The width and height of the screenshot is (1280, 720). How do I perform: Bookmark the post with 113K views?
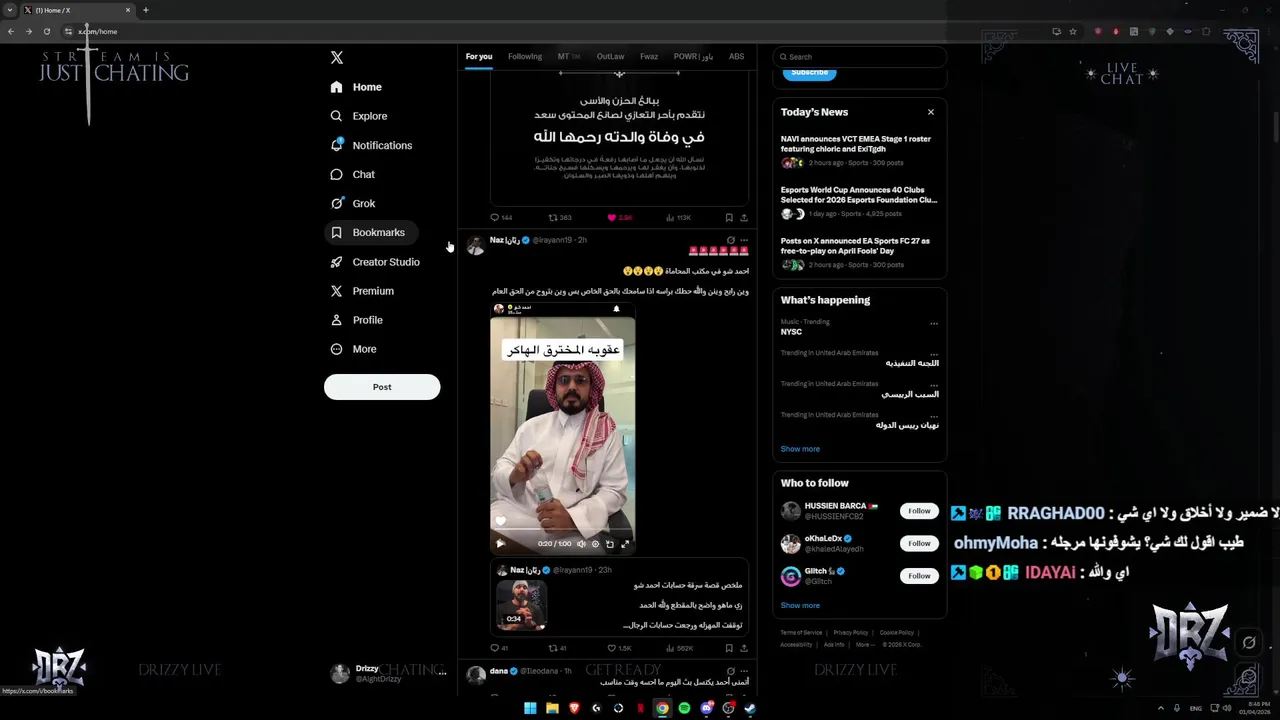[x=729, y=217]
